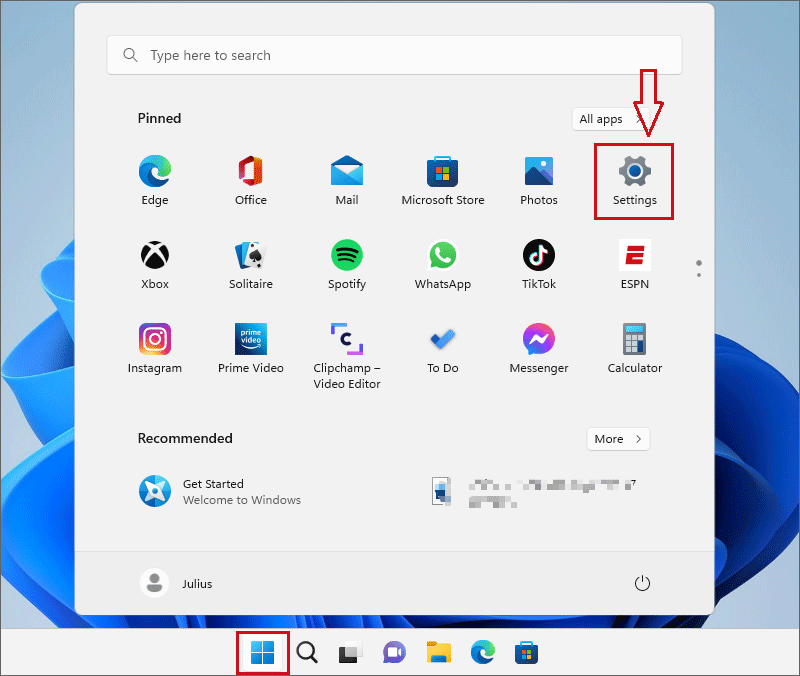Open Prime Video app
Viewport: 800px width, 676px height.
[251, 349]
